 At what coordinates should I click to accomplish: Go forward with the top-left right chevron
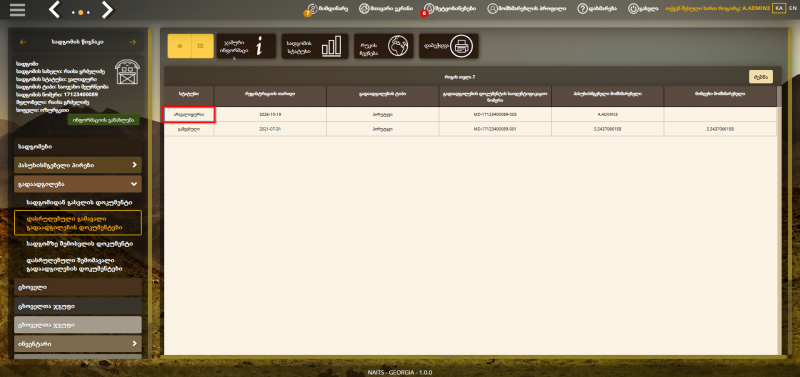107,10
